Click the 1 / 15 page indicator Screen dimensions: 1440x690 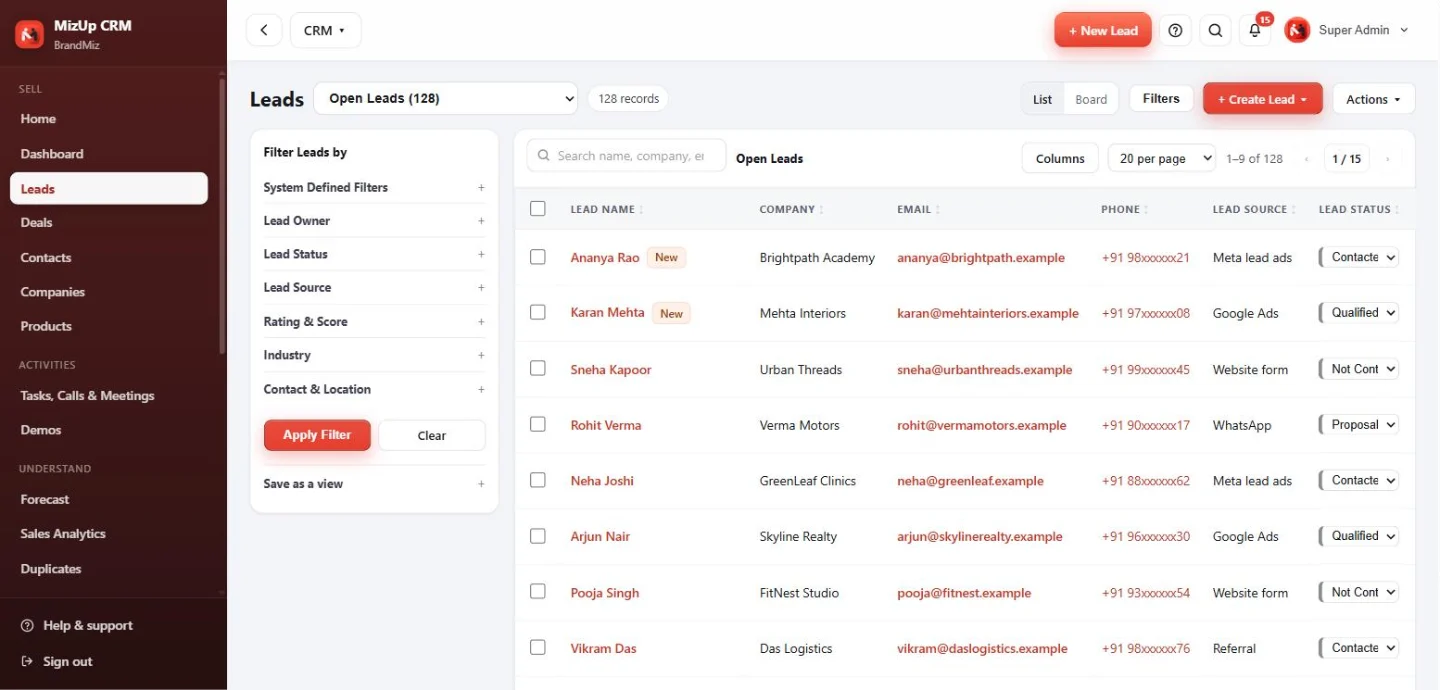point(1348,159)
